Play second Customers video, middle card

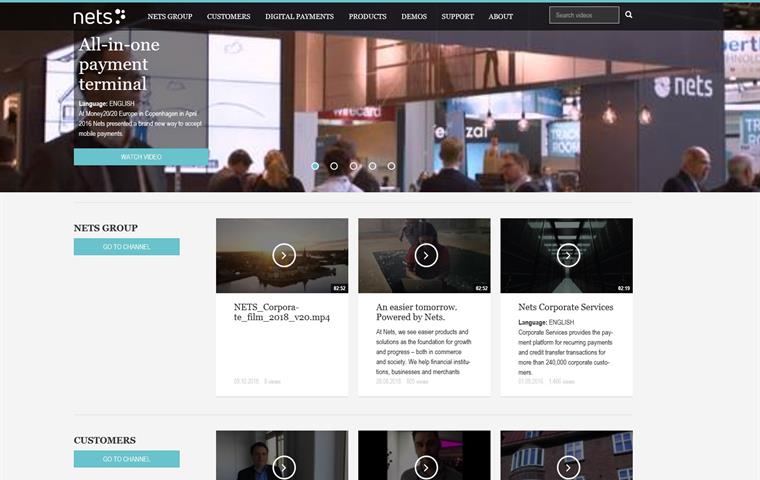(x=426, y=467)
